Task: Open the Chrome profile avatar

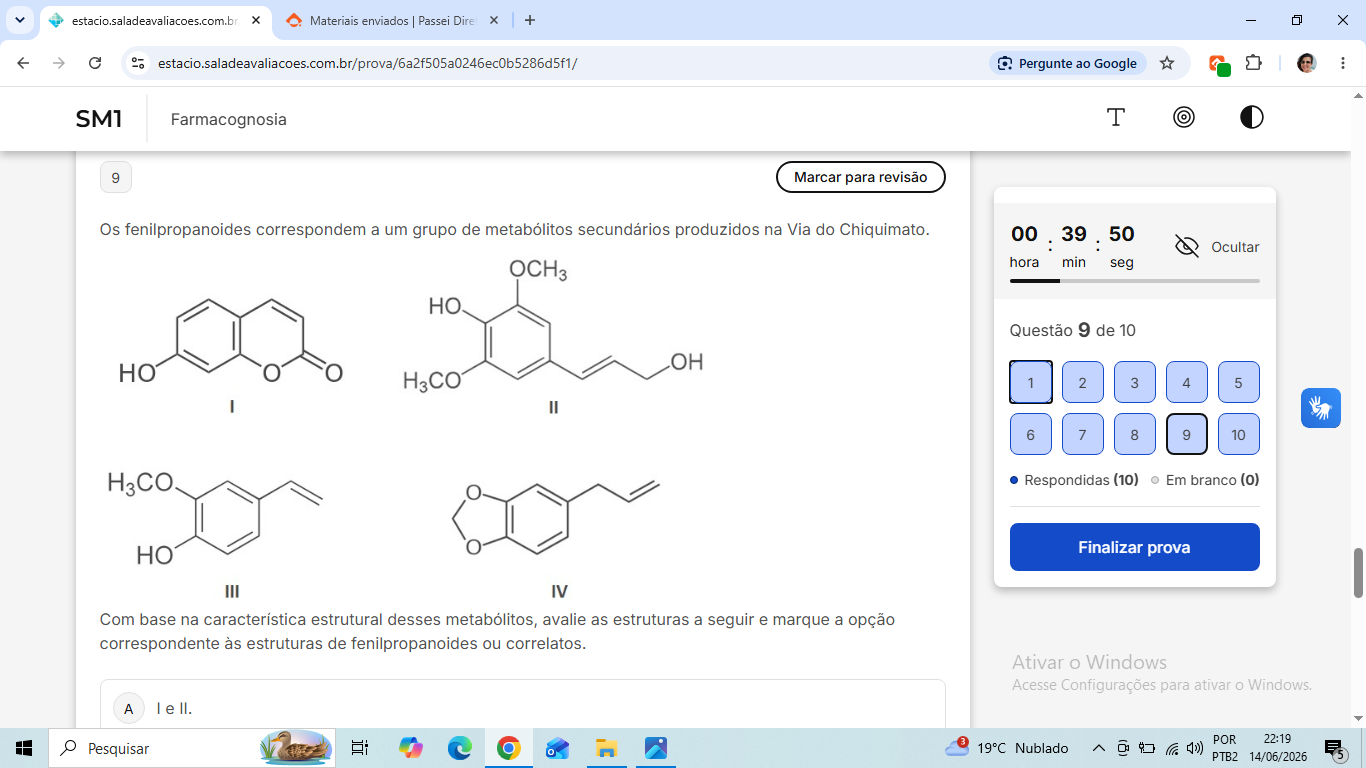Action: tap(1307, 63)
